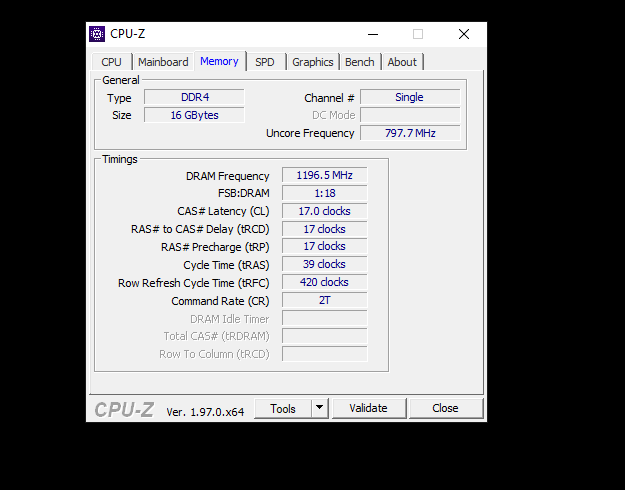Switch to the Mainboard tab
625x490 pixels.
click(163, 62)
